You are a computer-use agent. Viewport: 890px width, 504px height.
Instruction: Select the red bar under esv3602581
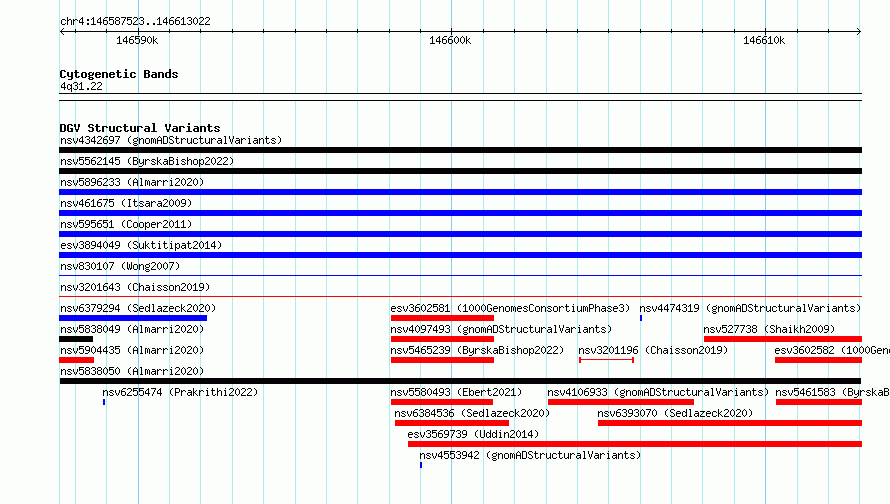pyautogui.click(x=442, y=318)
